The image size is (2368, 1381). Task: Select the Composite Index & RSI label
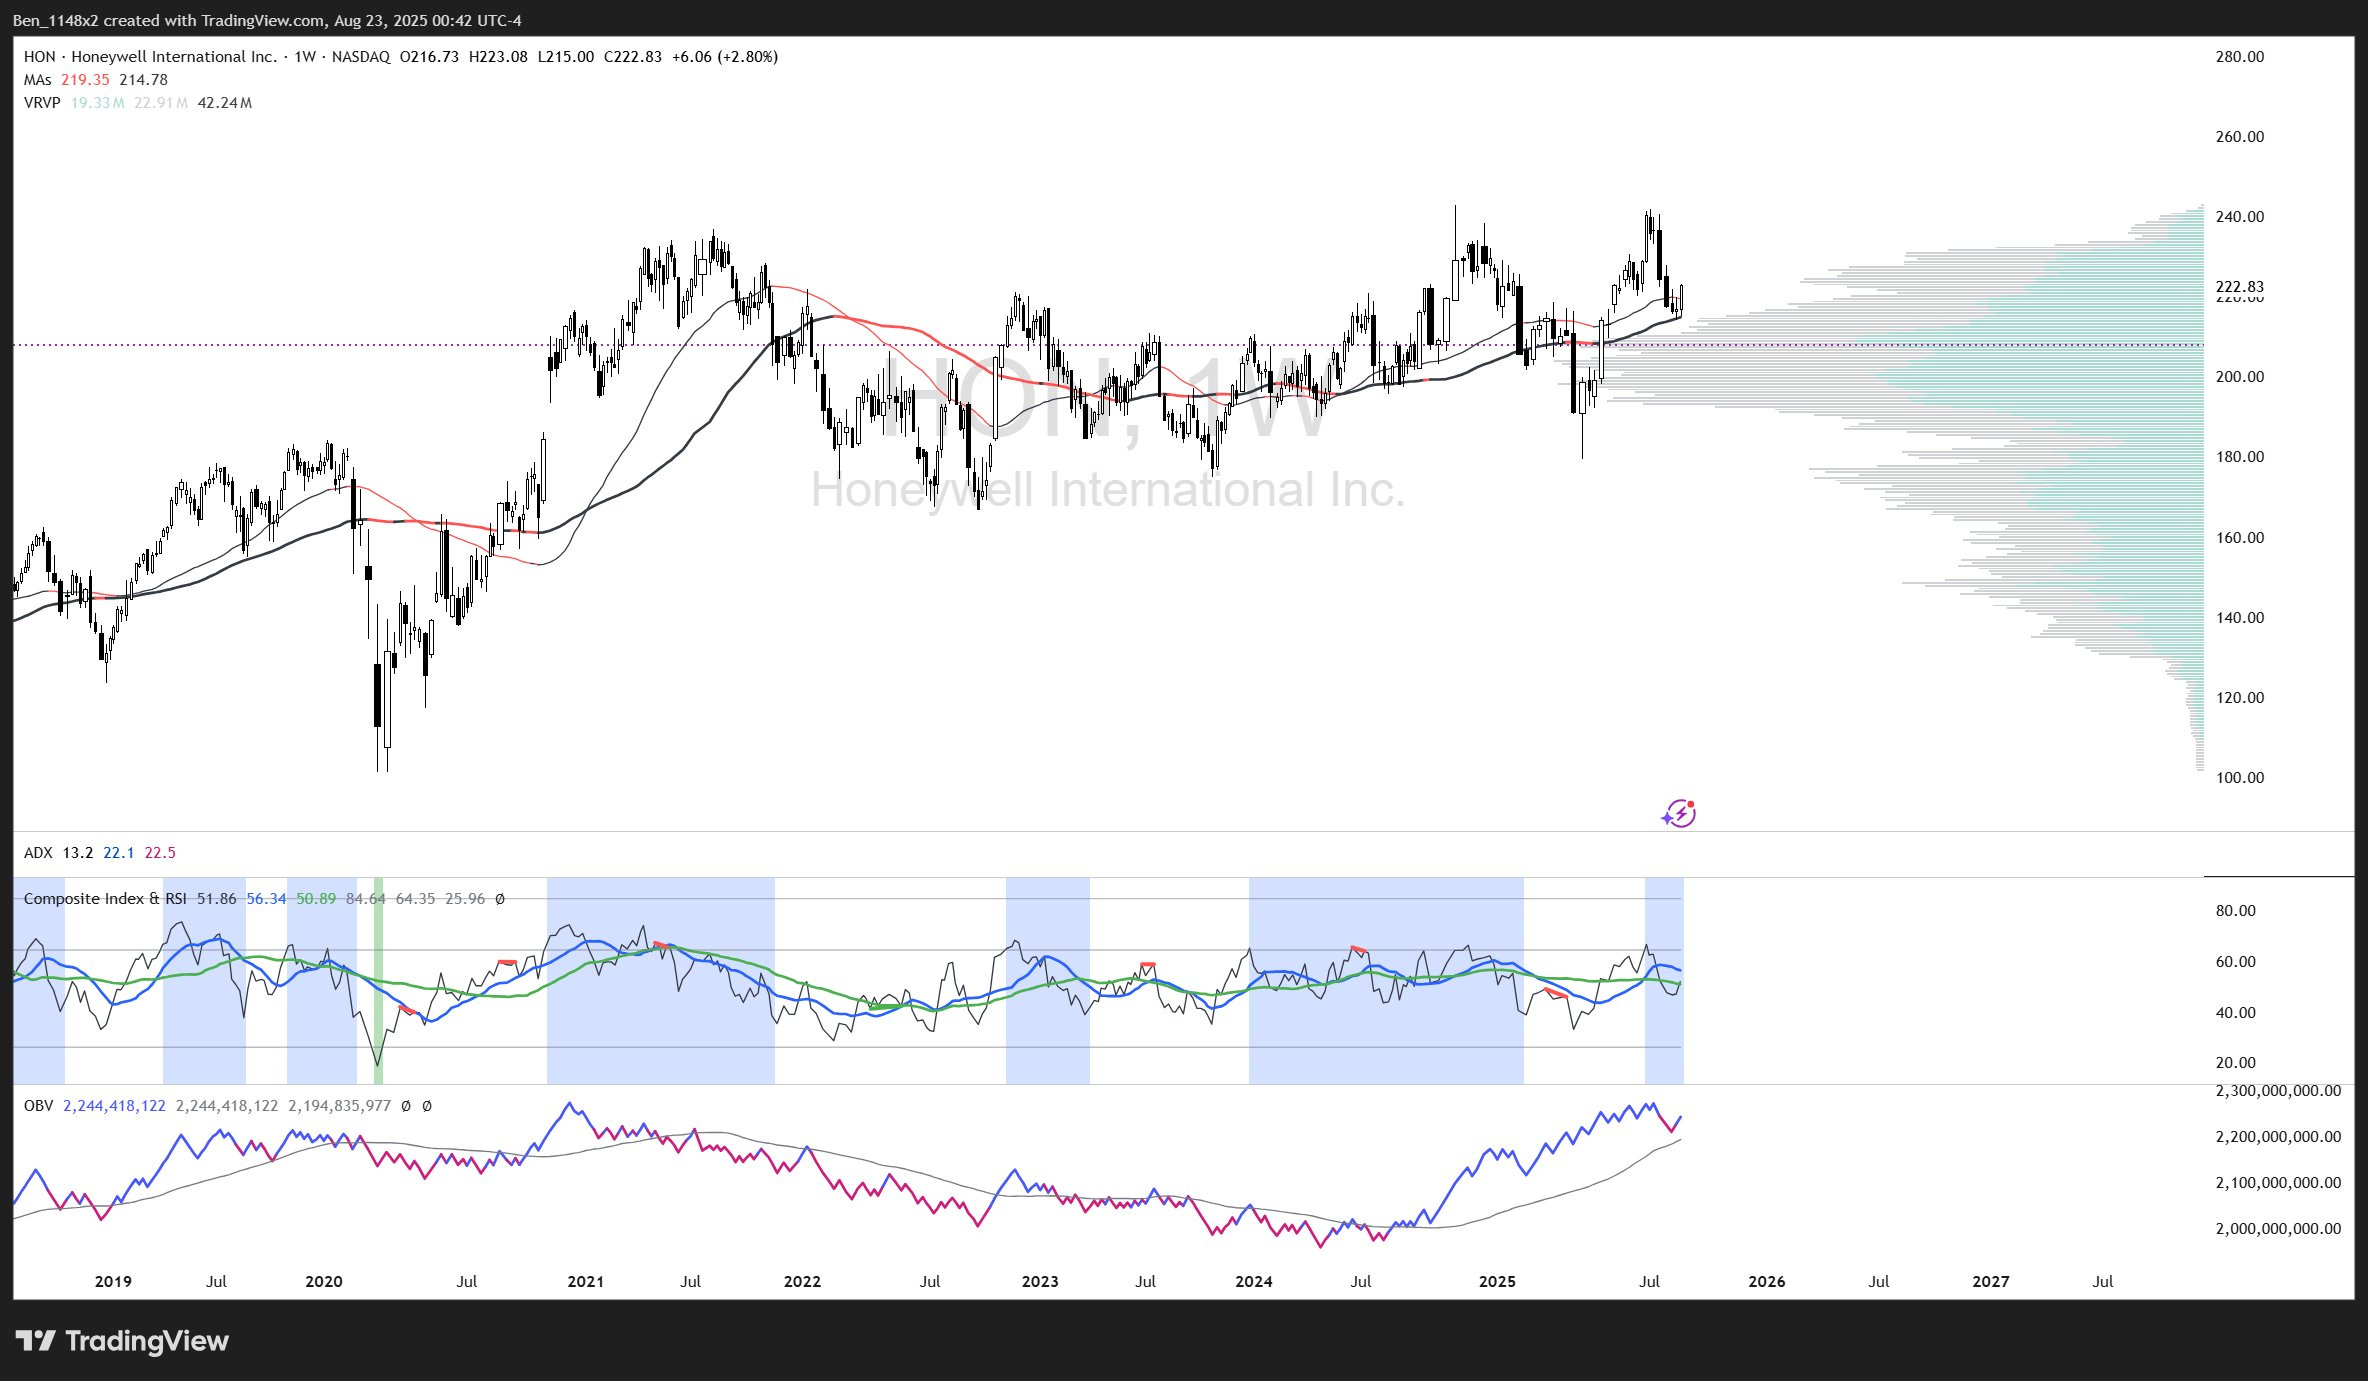coord(104,899)
